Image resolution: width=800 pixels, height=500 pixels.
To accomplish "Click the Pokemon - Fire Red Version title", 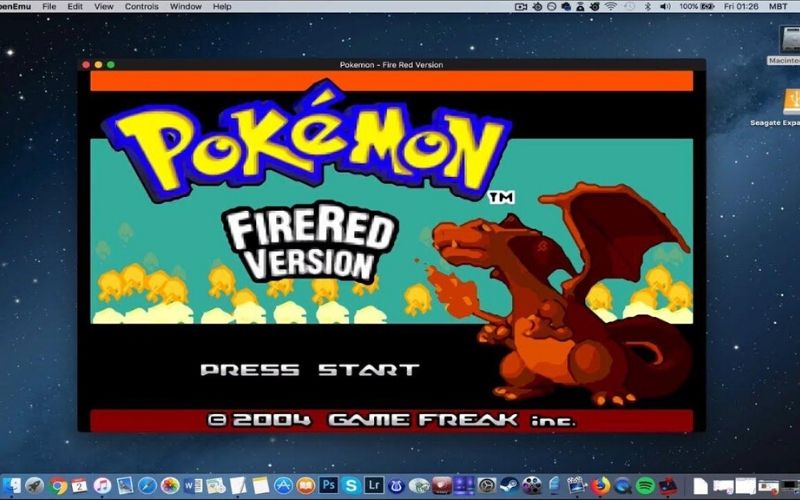I will [x=391, y=65].
